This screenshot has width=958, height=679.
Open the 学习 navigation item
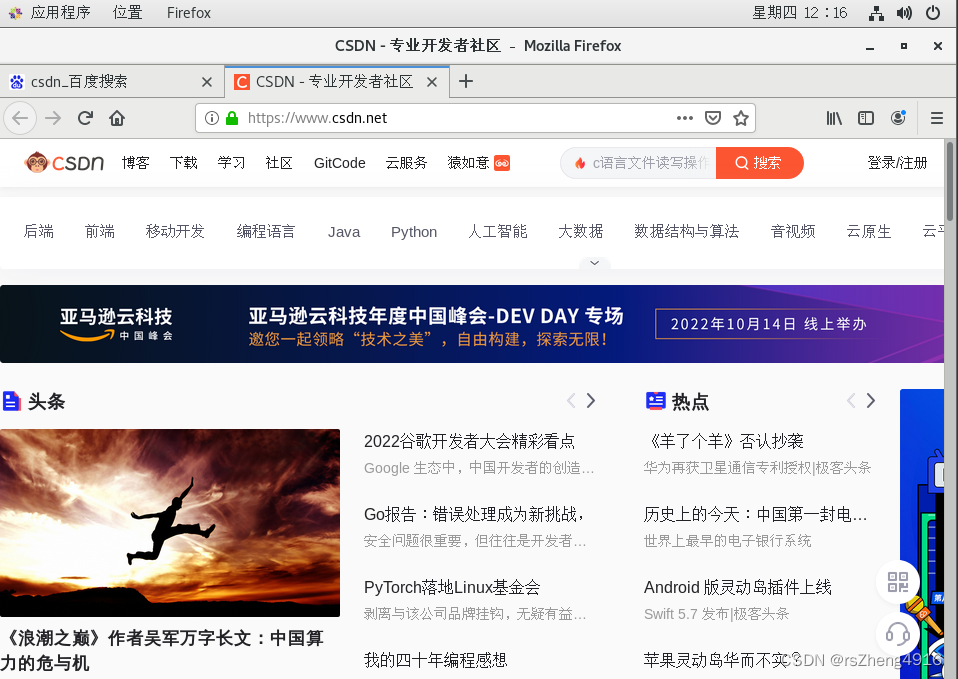point(231,163)
